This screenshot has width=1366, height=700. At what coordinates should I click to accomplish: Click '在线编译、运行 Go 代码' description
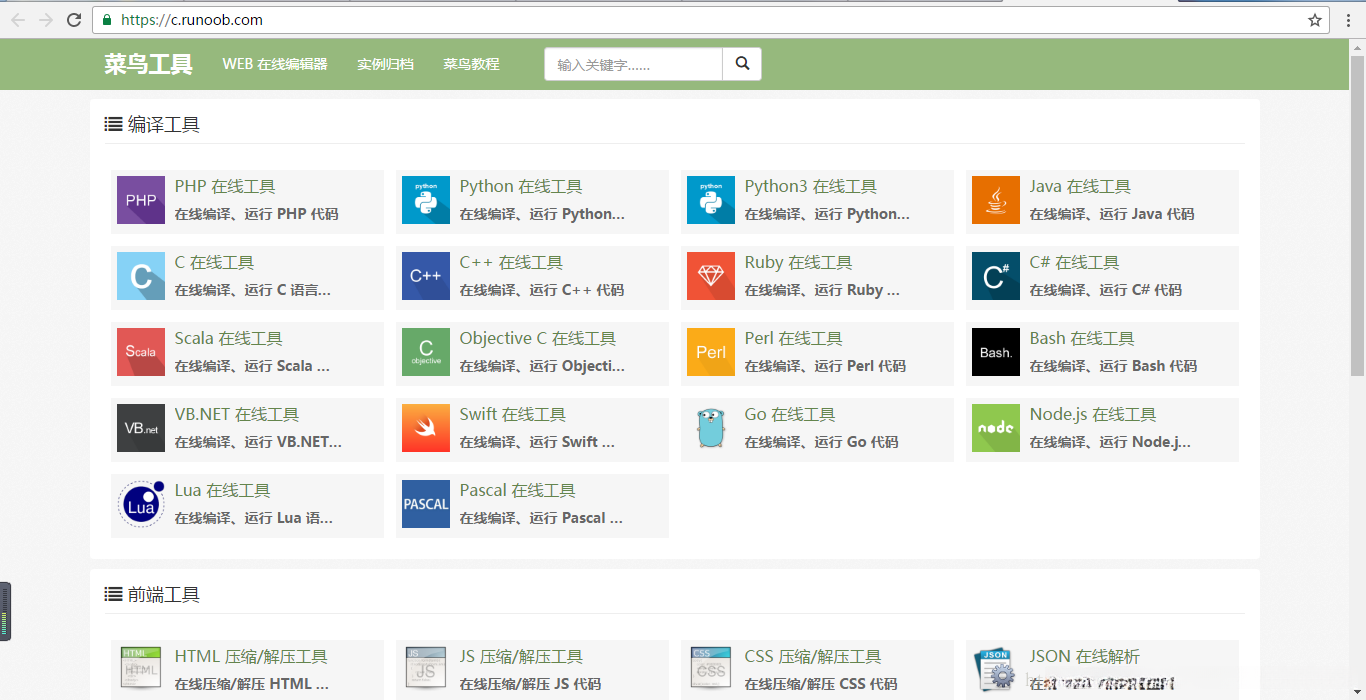[x=821, y=442]
